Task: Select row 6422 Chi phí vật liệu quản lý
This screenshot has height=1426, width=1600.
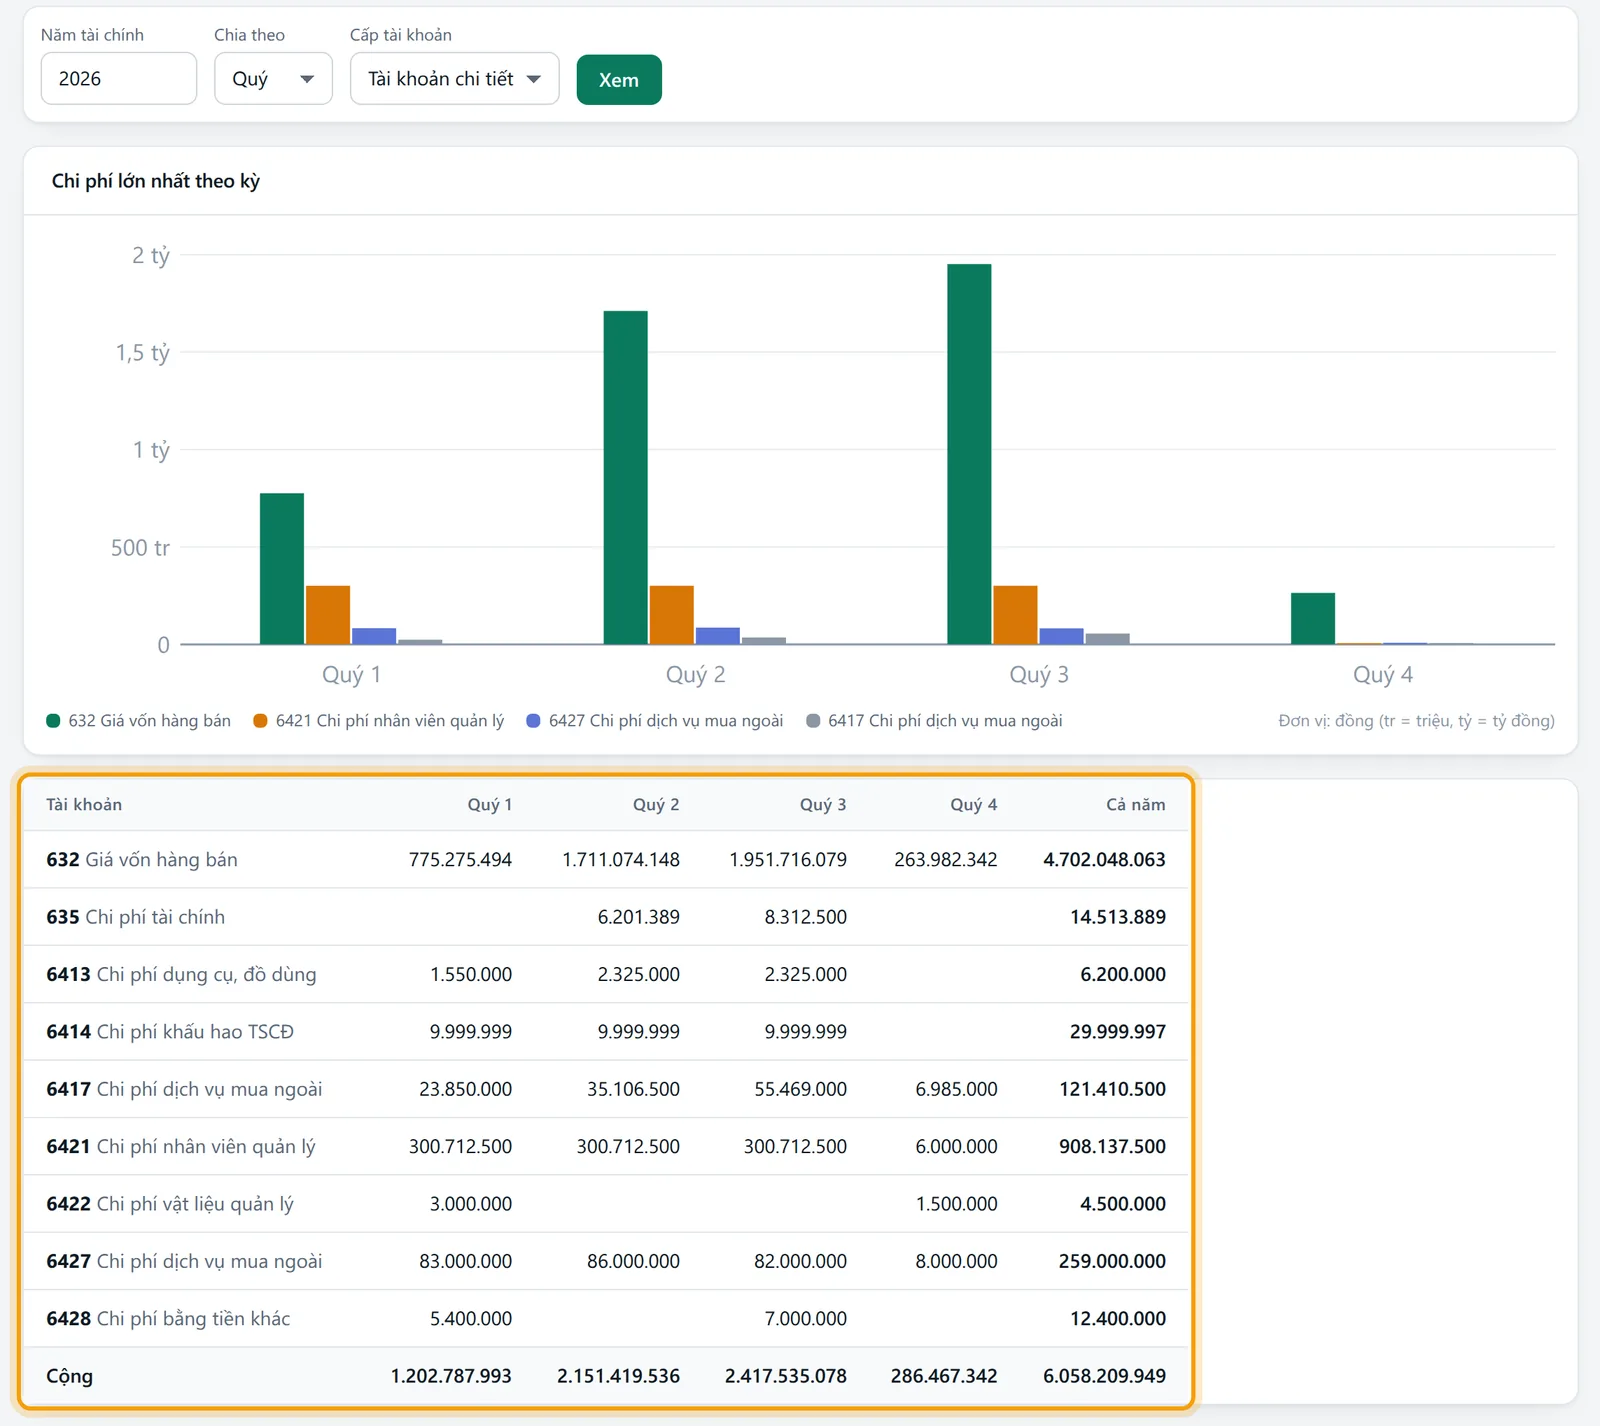Action: [x=606, y=1204]
